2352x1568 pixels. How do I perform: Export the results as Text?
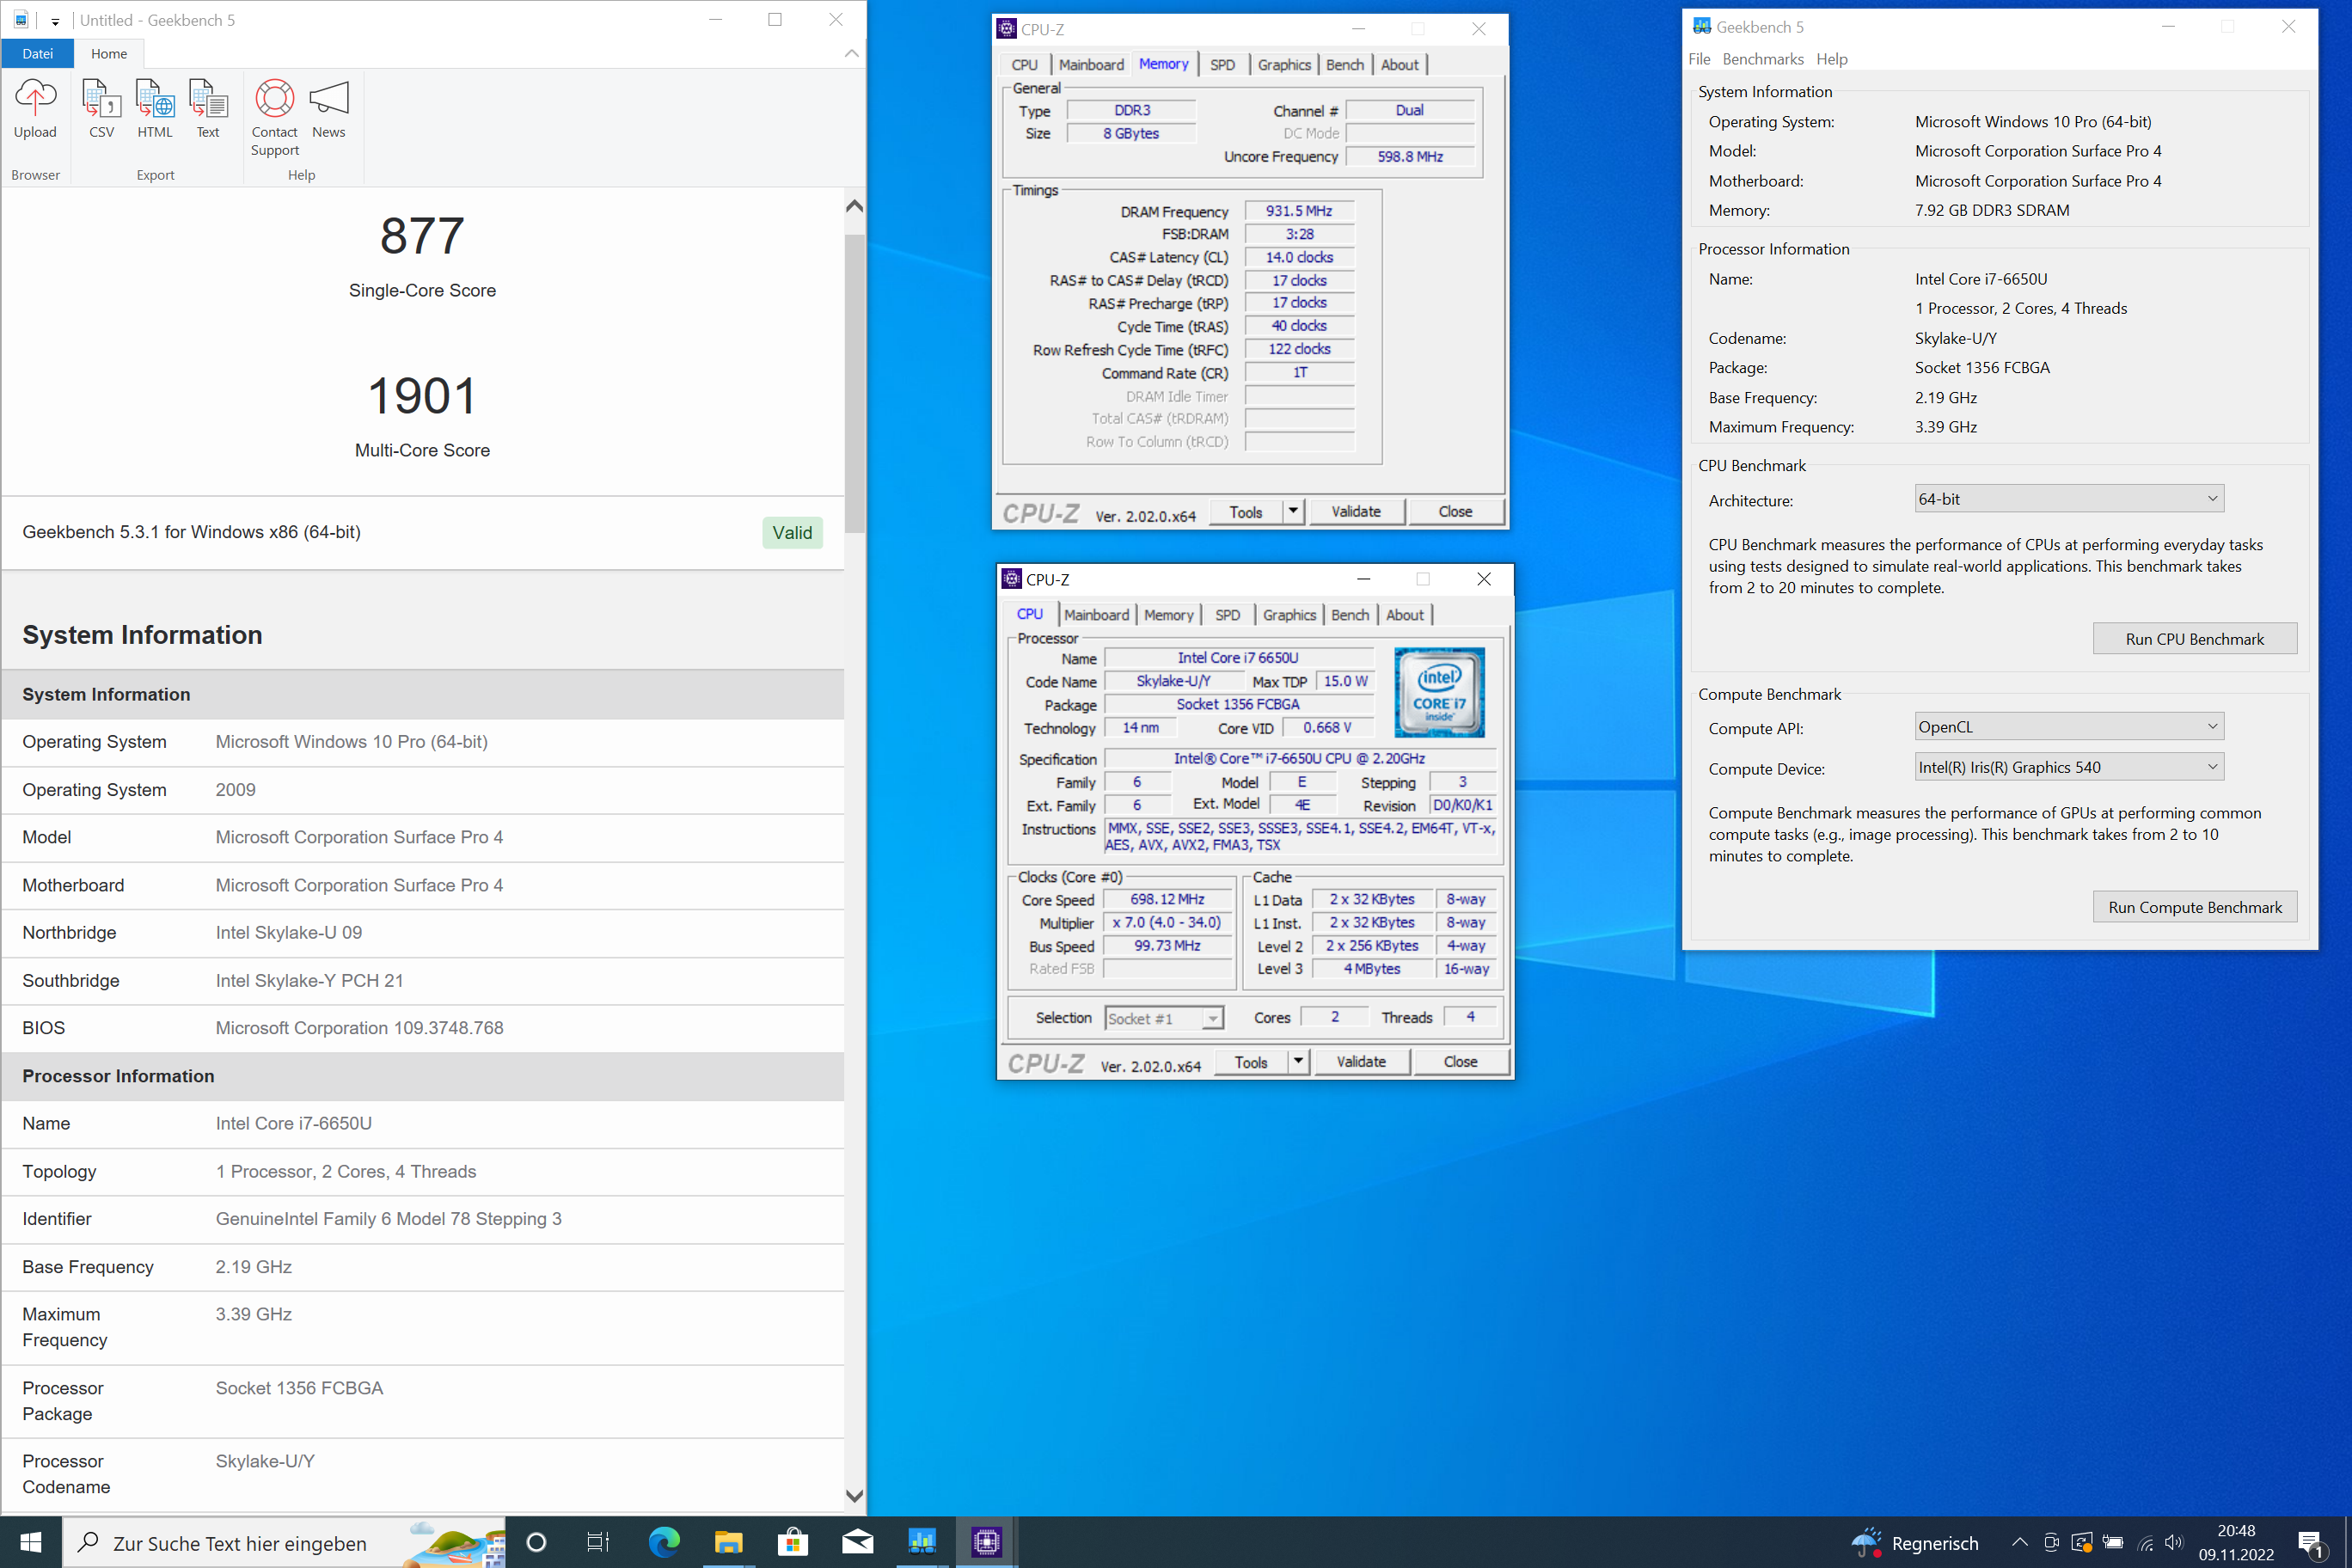click(x=208, y=109)
